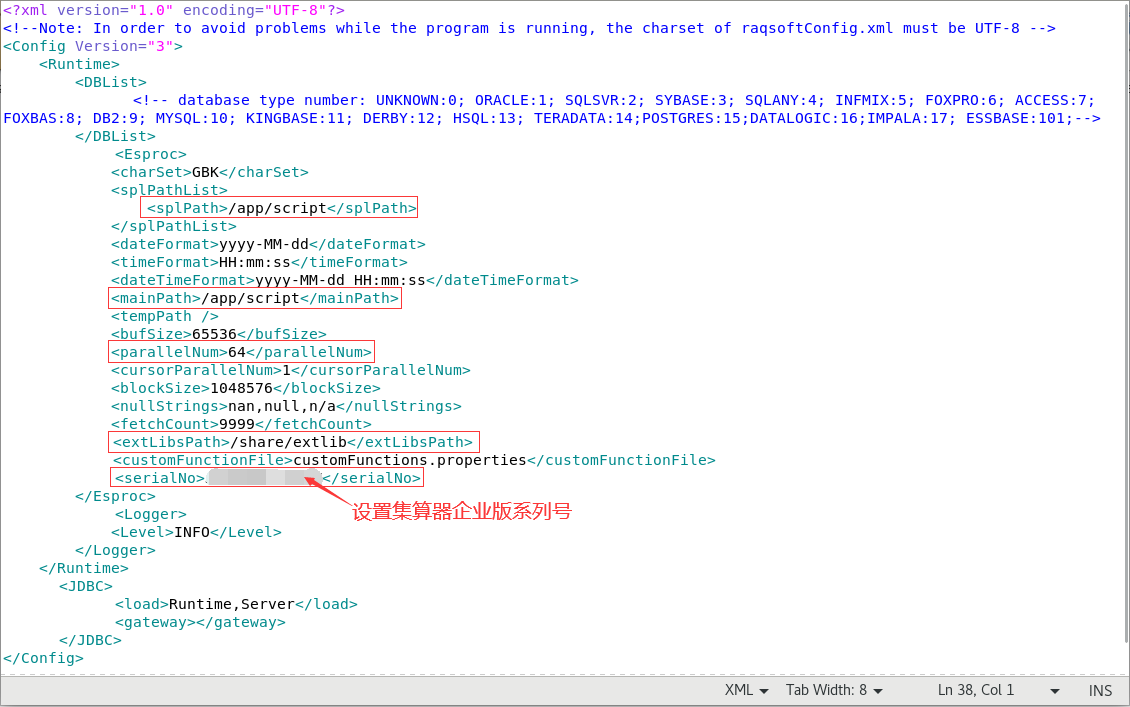Viewport: 1130px width, 707px height.
Task: Click the opening DBList tag
Action: [111, 82]
